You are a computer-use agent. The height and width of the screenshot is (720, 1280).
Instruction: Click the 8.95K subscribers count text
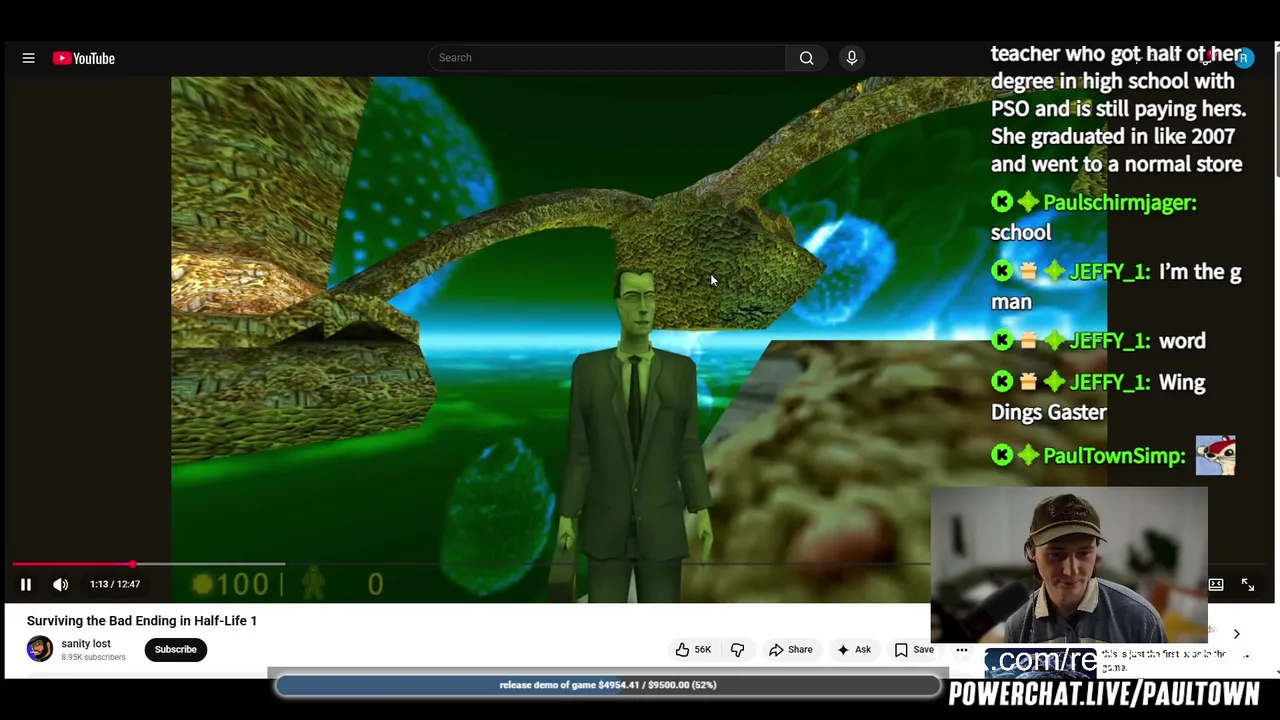tap(93, 658)
